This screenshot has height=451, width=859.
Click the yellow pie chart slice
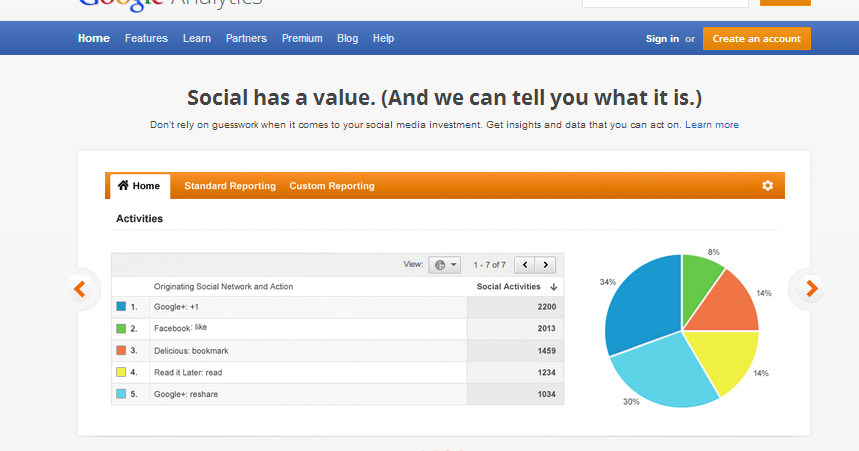729,358
